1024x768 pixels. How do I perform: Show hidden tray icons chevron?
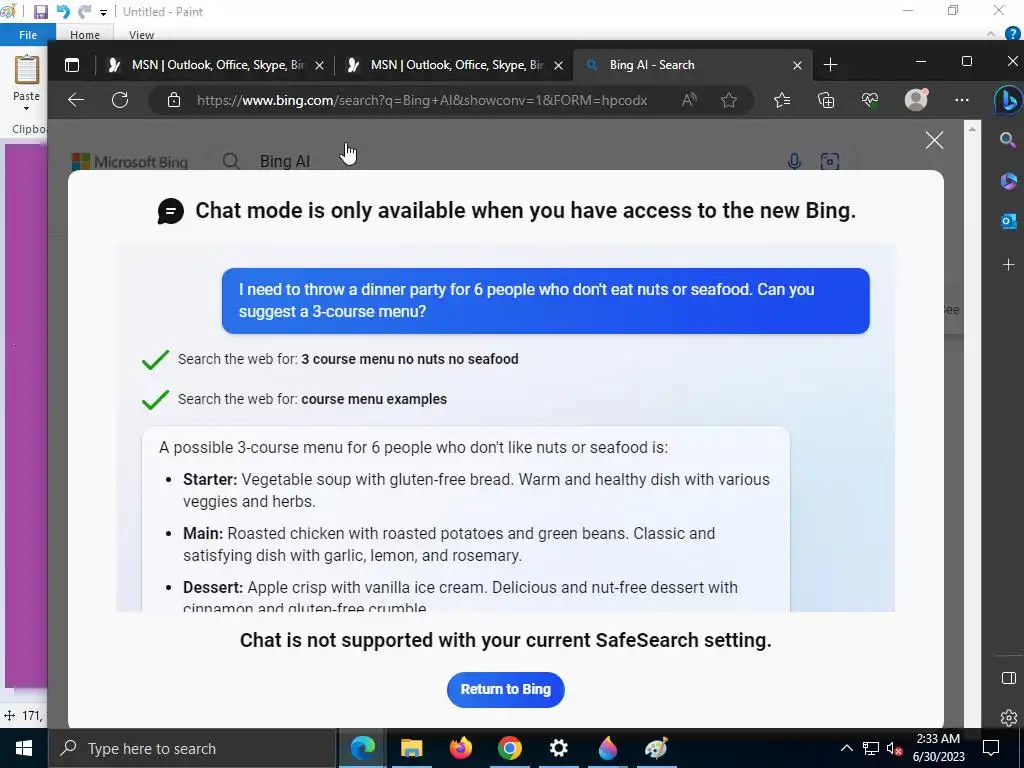[846, 748]
